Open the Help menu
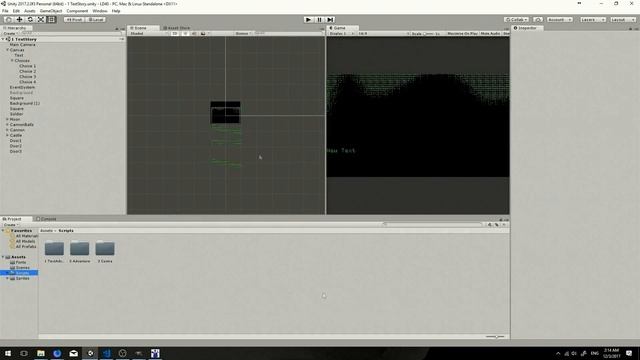 116,11
